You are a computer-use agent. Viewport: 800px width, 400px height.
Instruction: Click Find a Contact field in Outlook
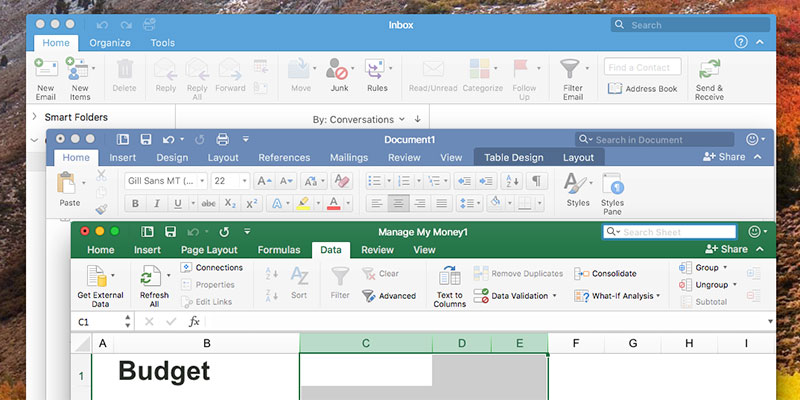[x=642, y=67]
